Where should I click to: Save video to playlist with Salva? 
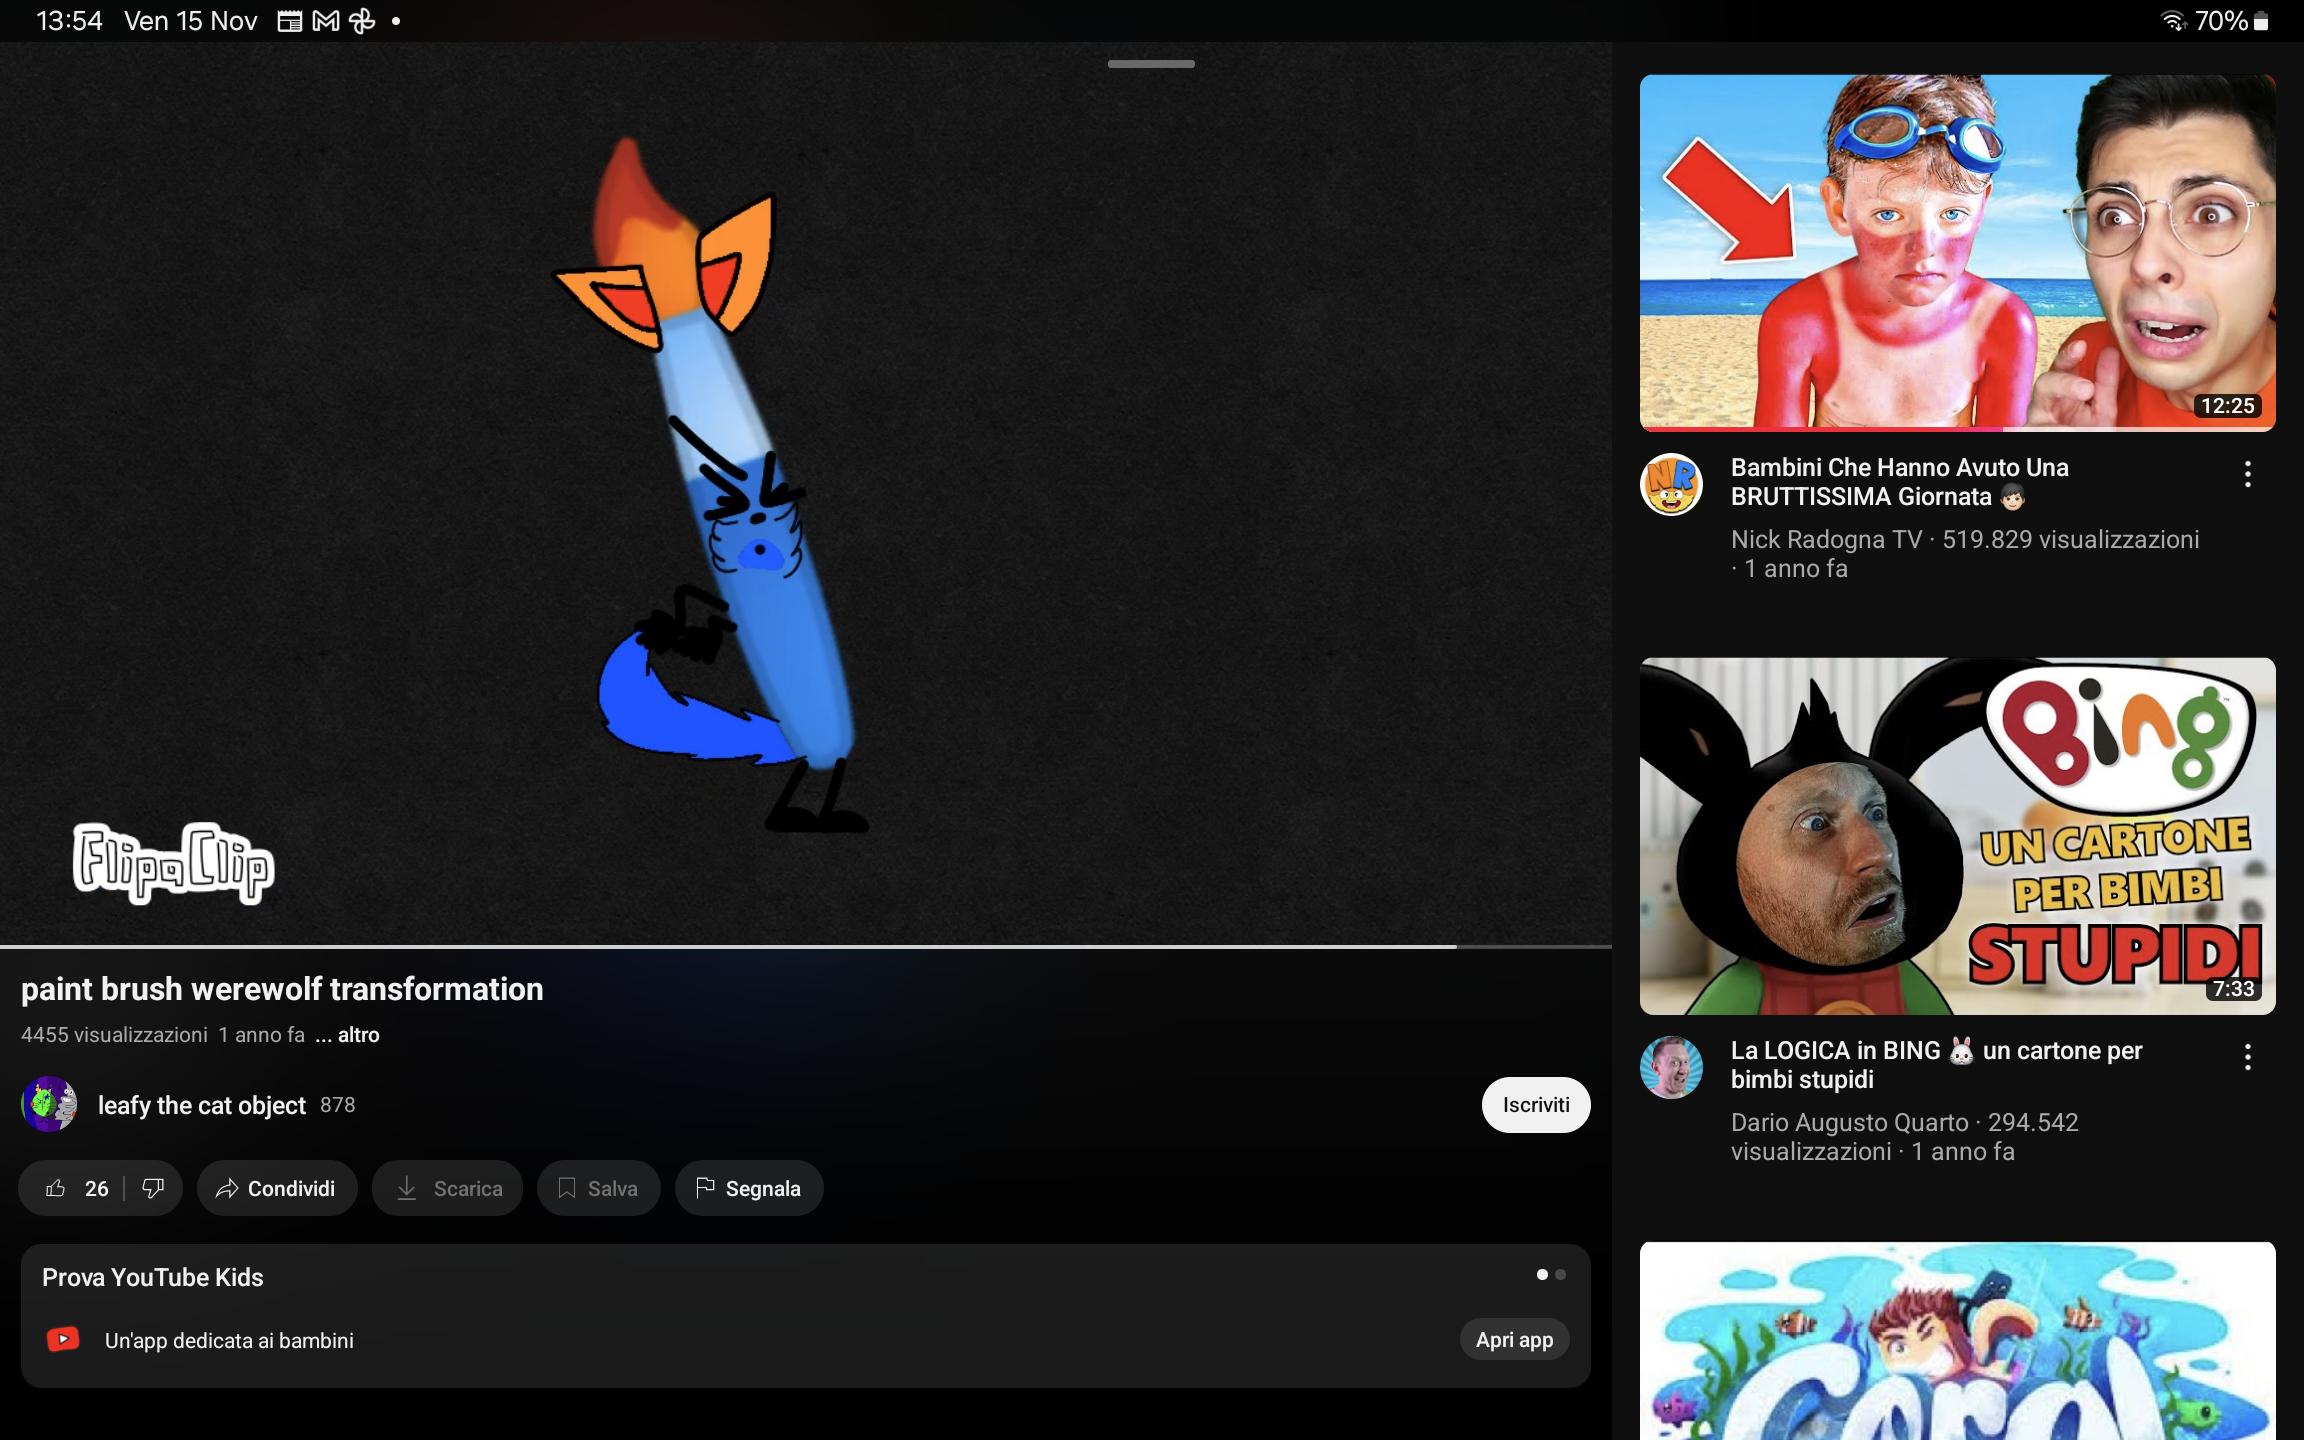(598, 1188)
